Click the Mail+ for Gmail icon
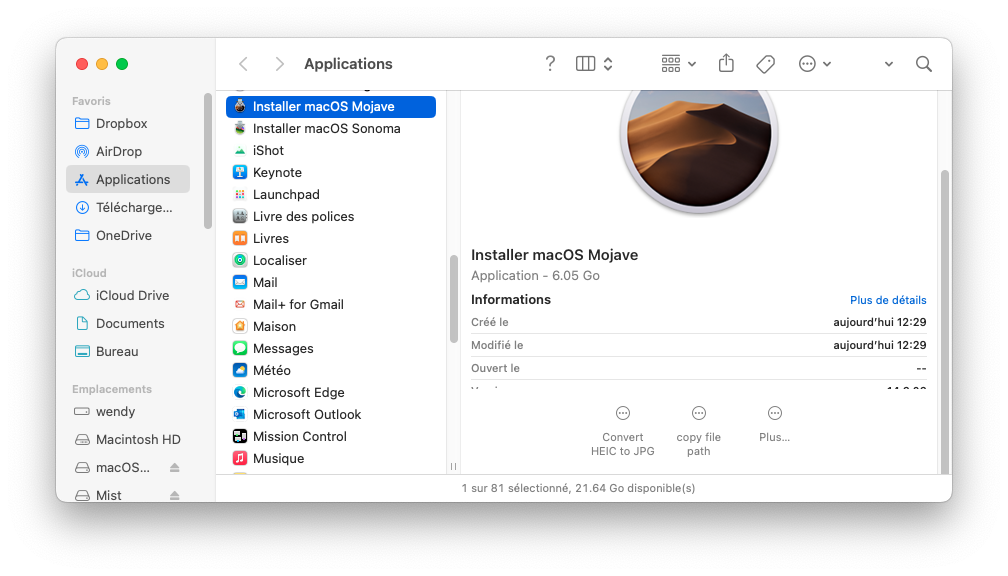 [x=240, y=304]
